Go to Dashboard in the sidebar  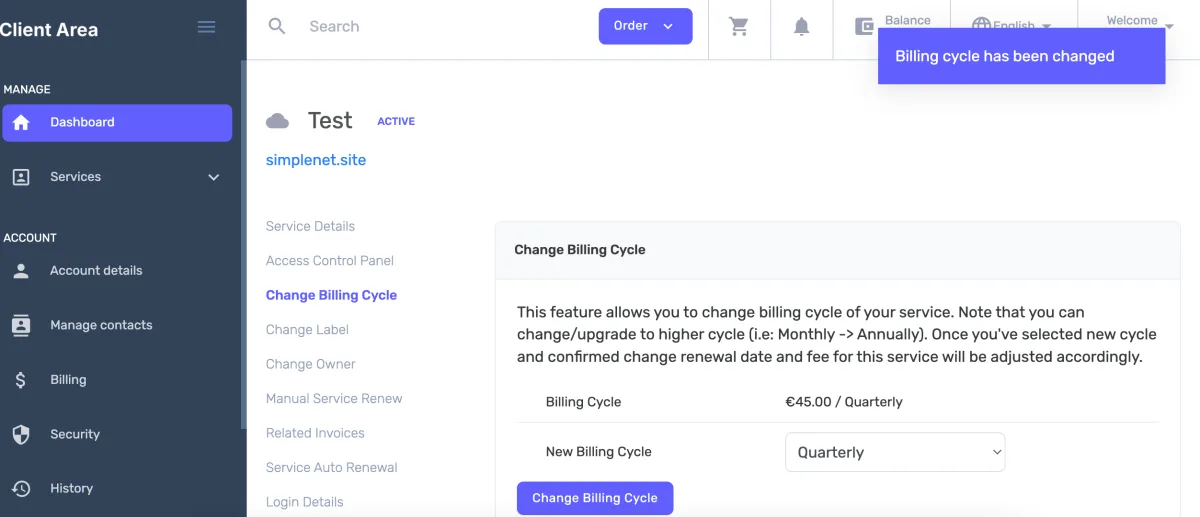point(117,122)
